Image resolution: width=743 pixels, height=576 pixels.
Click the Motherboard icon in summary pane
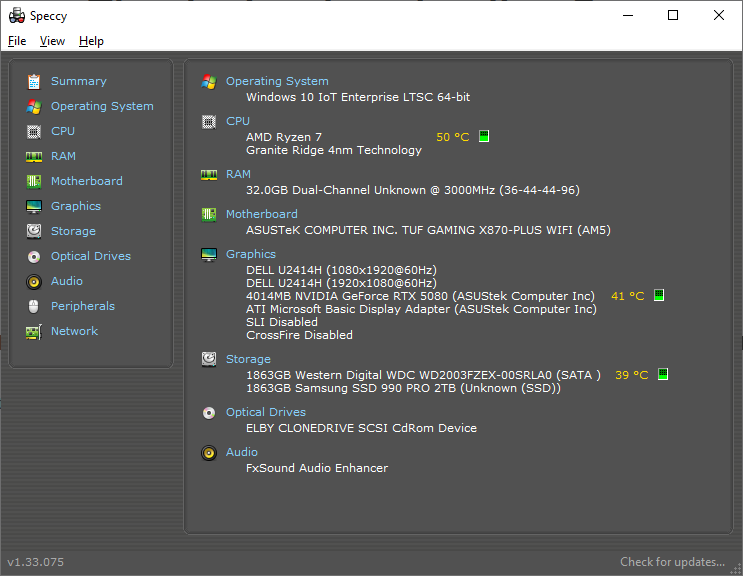(209, 215)
